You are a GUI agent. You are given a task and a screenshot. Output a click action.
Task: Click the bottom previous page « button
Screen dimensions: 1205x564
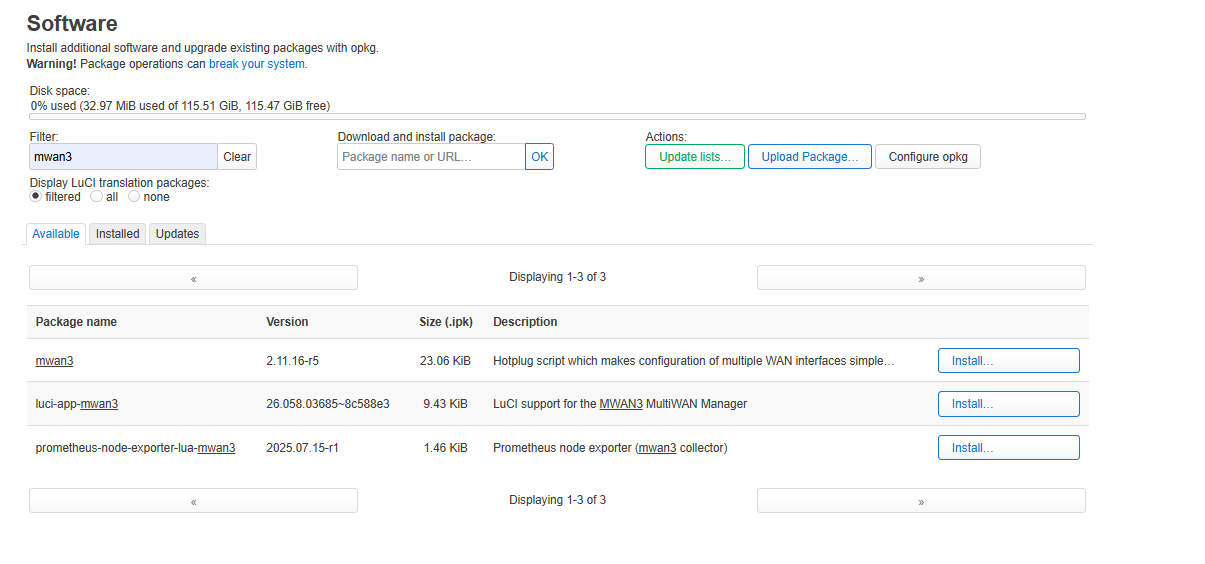193,501
